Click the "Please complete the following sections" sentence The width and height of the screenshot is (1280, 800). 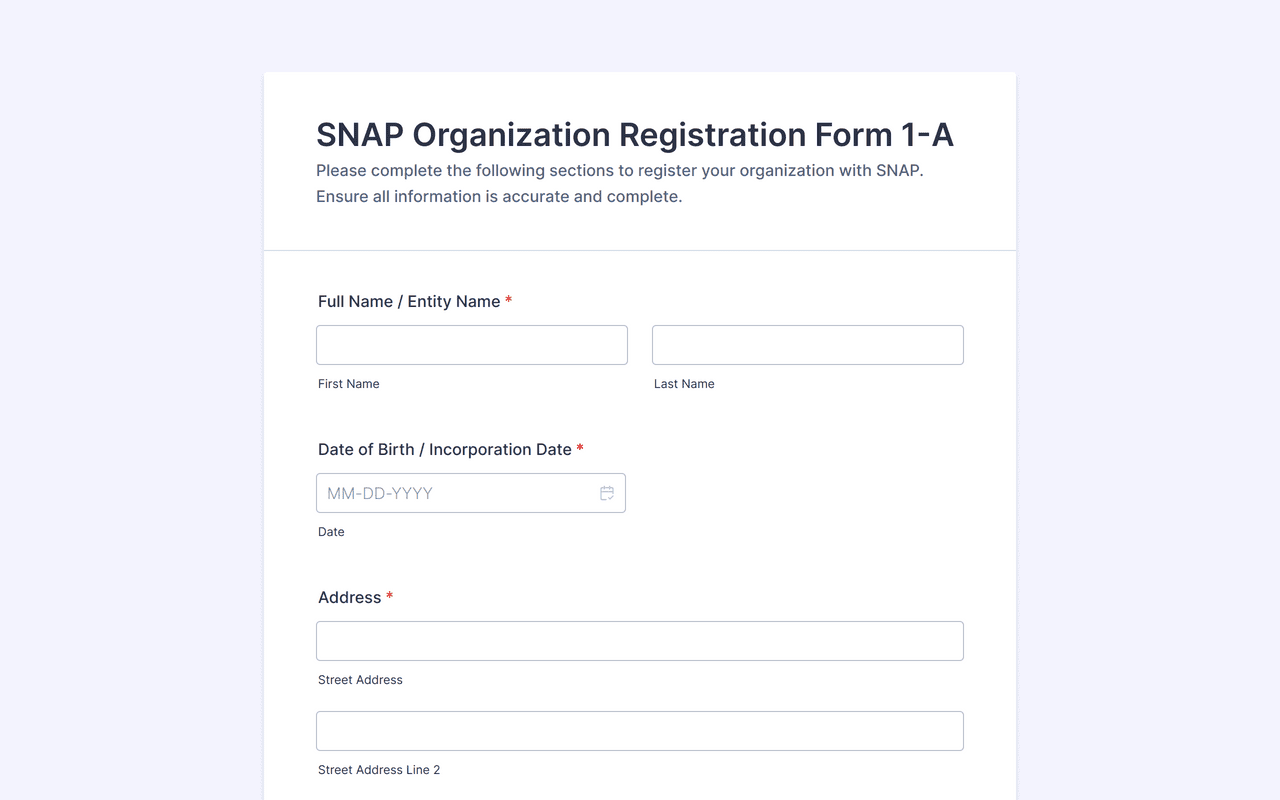(619, 170)
